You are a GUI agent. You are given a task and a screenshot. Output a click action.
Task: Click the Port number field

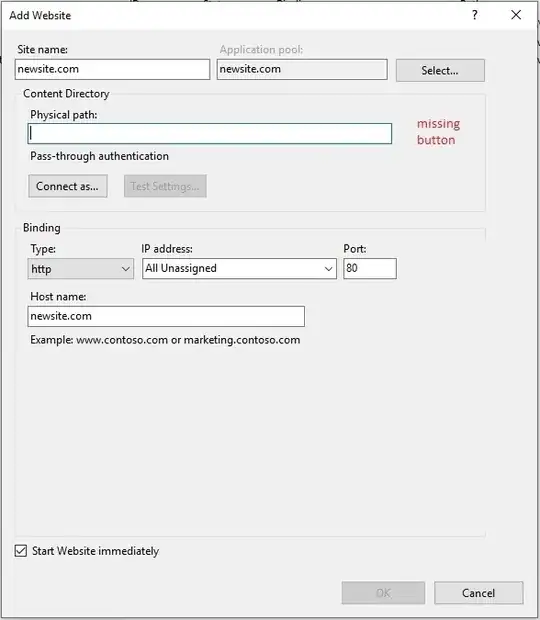click(370, 268)
